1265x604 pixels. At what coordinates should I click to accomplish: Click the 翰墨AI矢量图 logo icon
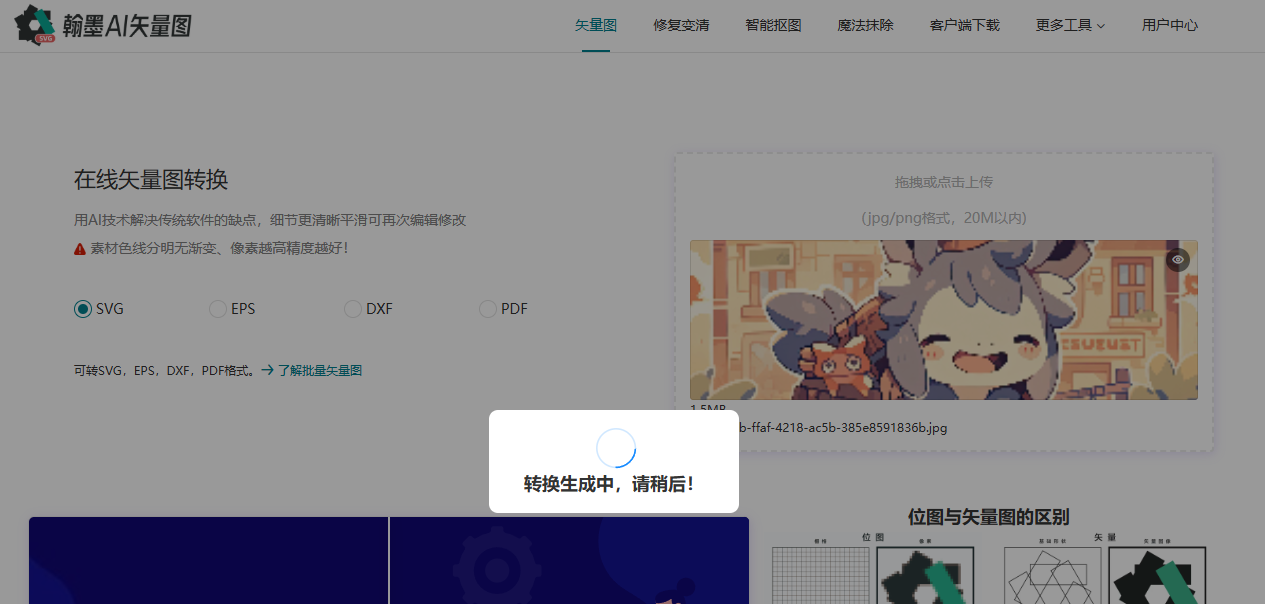click(x=34, y=24)
